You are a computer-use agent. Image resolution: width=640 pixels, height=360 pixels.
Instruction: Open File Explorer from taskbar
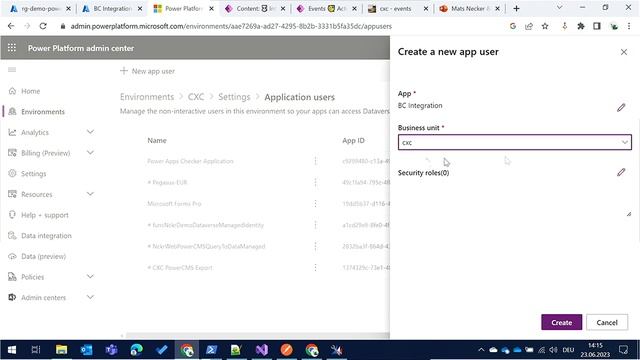[x=61, y=350]
